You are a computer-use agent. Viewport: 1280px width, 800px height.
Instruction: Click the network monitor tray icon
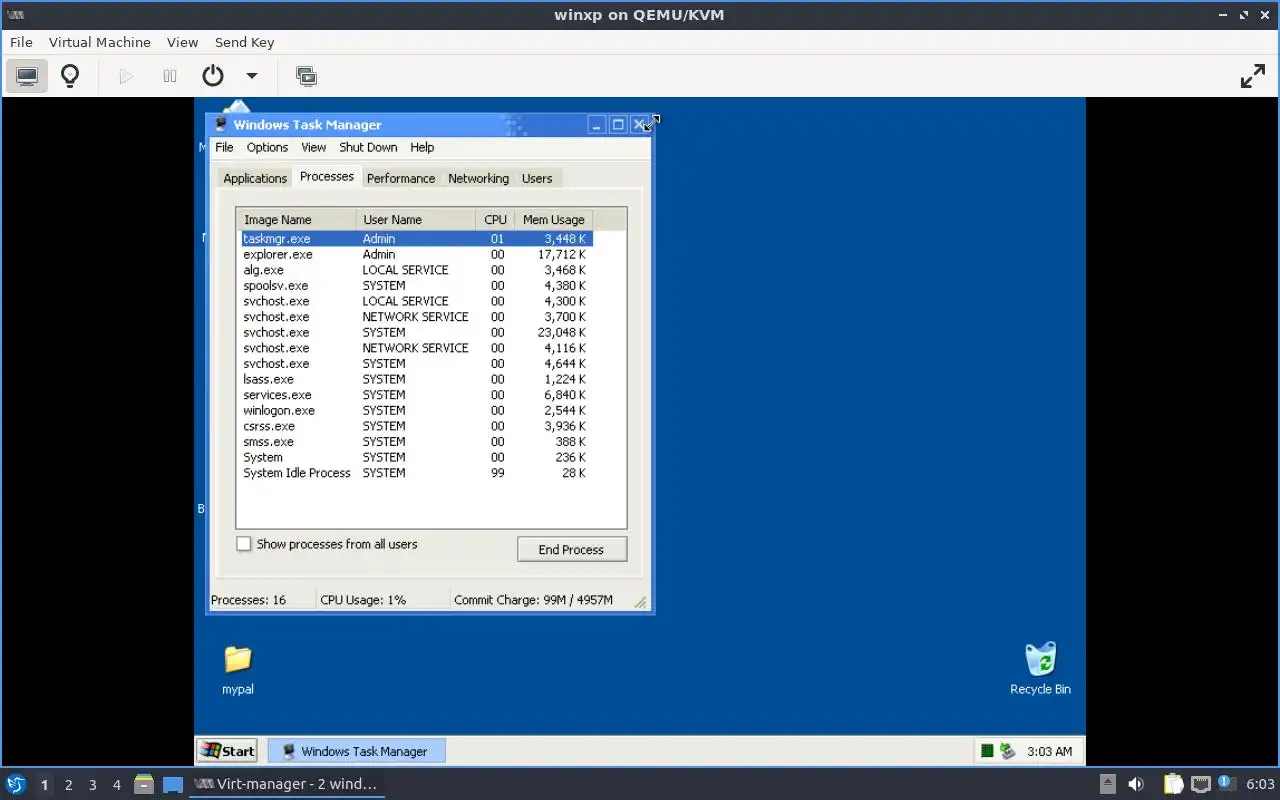pos(1200,784)
